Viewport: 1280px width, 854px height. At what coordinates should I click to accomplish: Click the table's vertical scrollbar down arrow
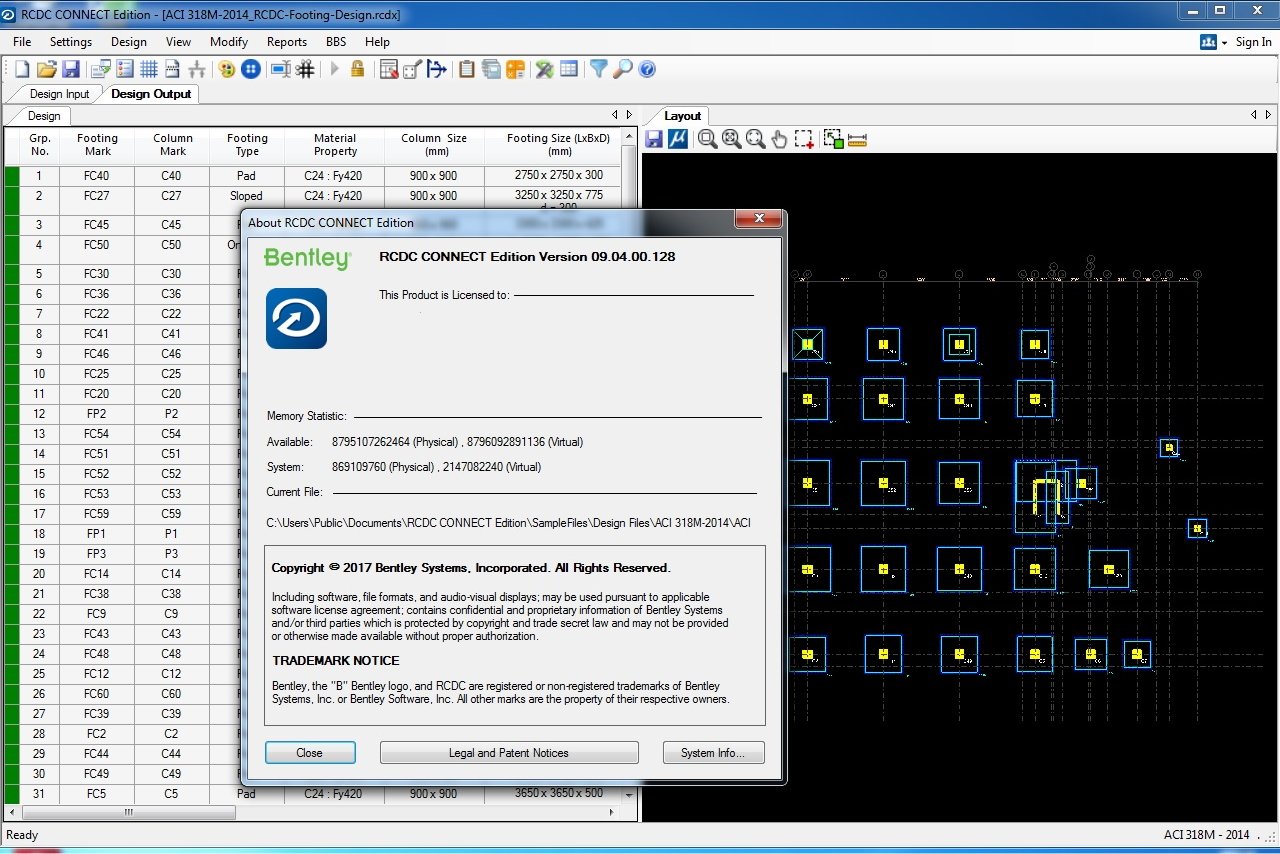click(629, 796)
